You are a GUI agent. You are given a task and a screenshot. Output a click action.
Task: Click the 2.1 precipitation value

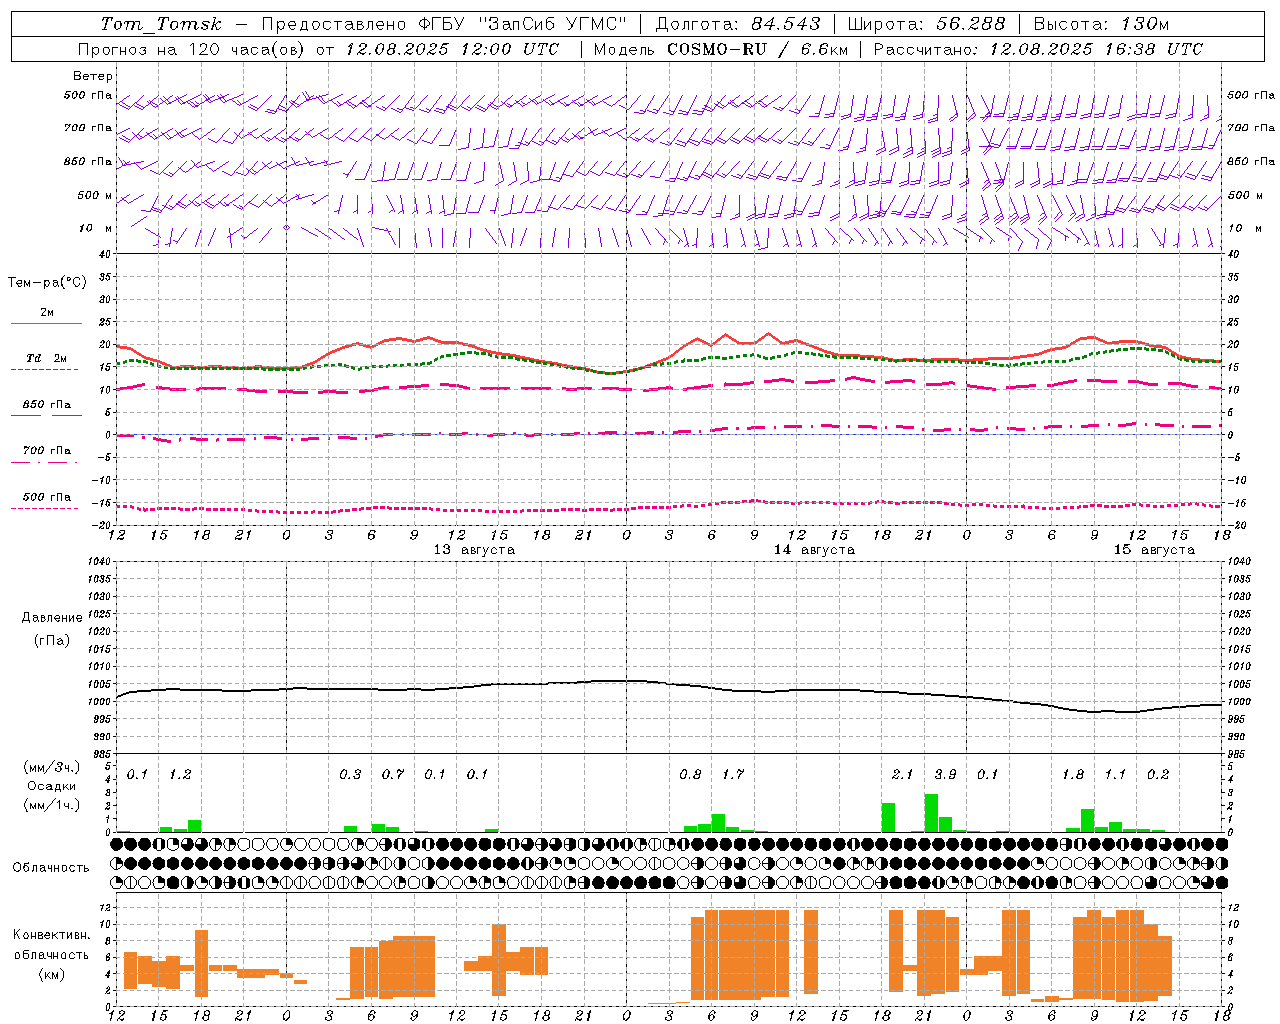tap(902, 774)
